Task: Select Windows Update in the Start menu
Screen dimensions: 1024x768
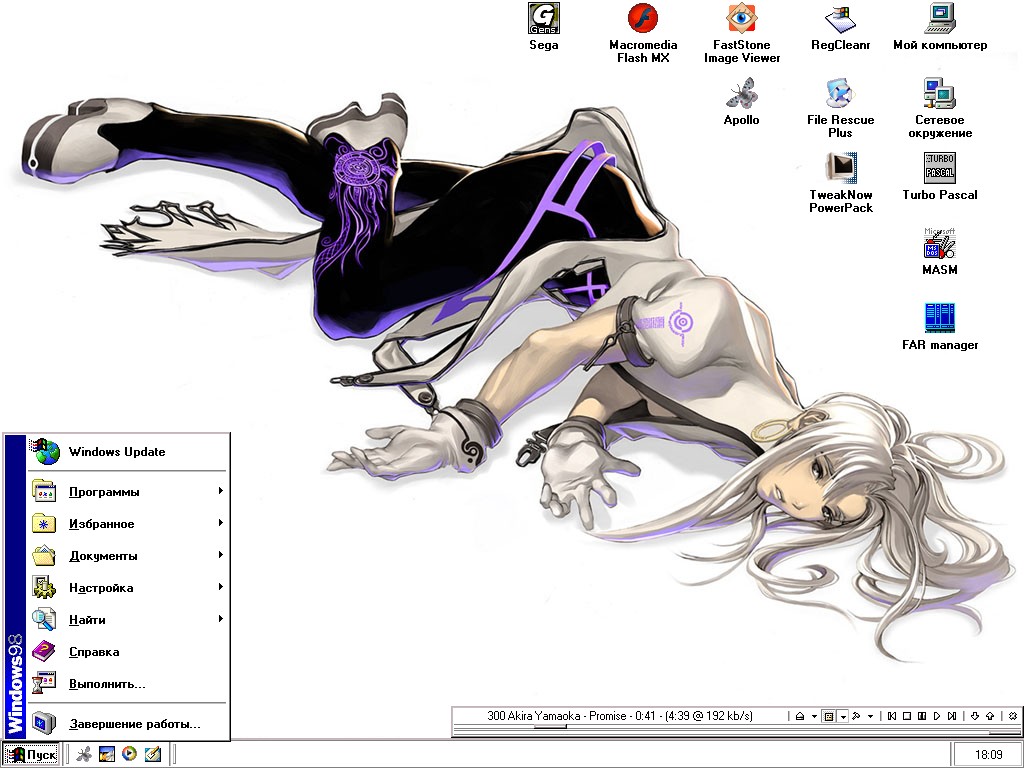Action: tap(117, 452)
